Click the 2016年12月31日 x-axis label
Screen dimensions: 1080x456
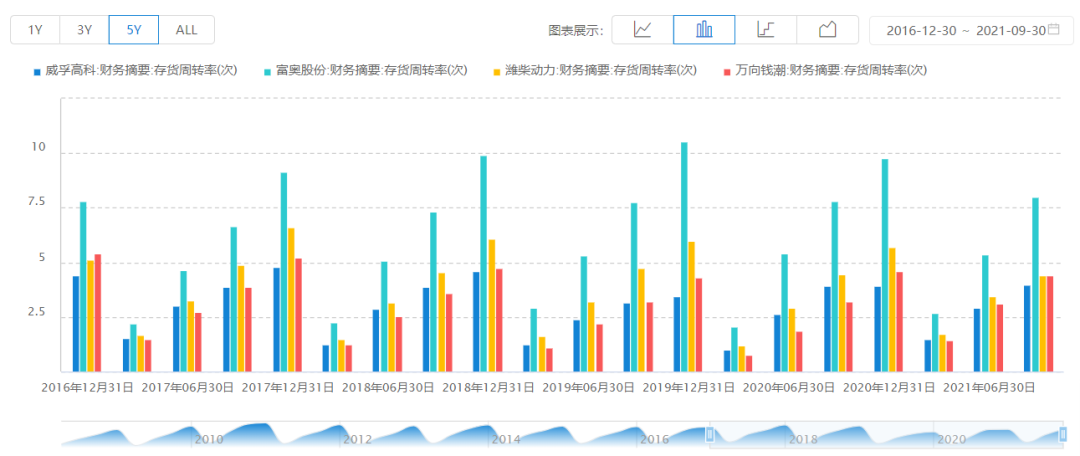tap(86, 386)
